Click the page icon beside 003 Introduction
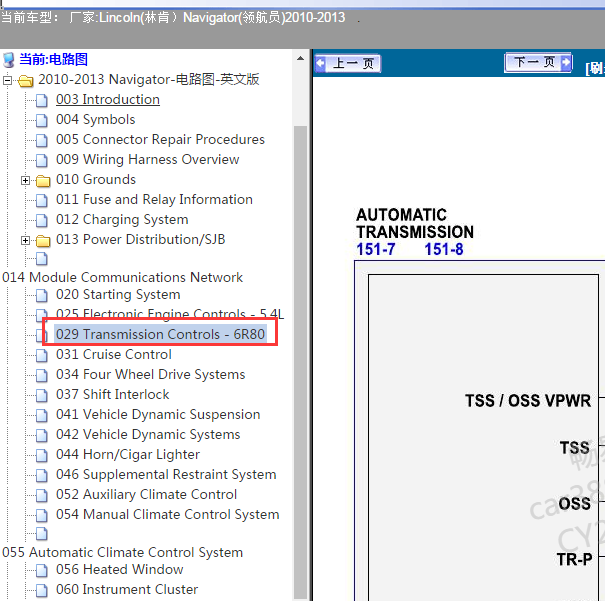The height and width of the screenshot is (601, 605). tap(42, 100)
